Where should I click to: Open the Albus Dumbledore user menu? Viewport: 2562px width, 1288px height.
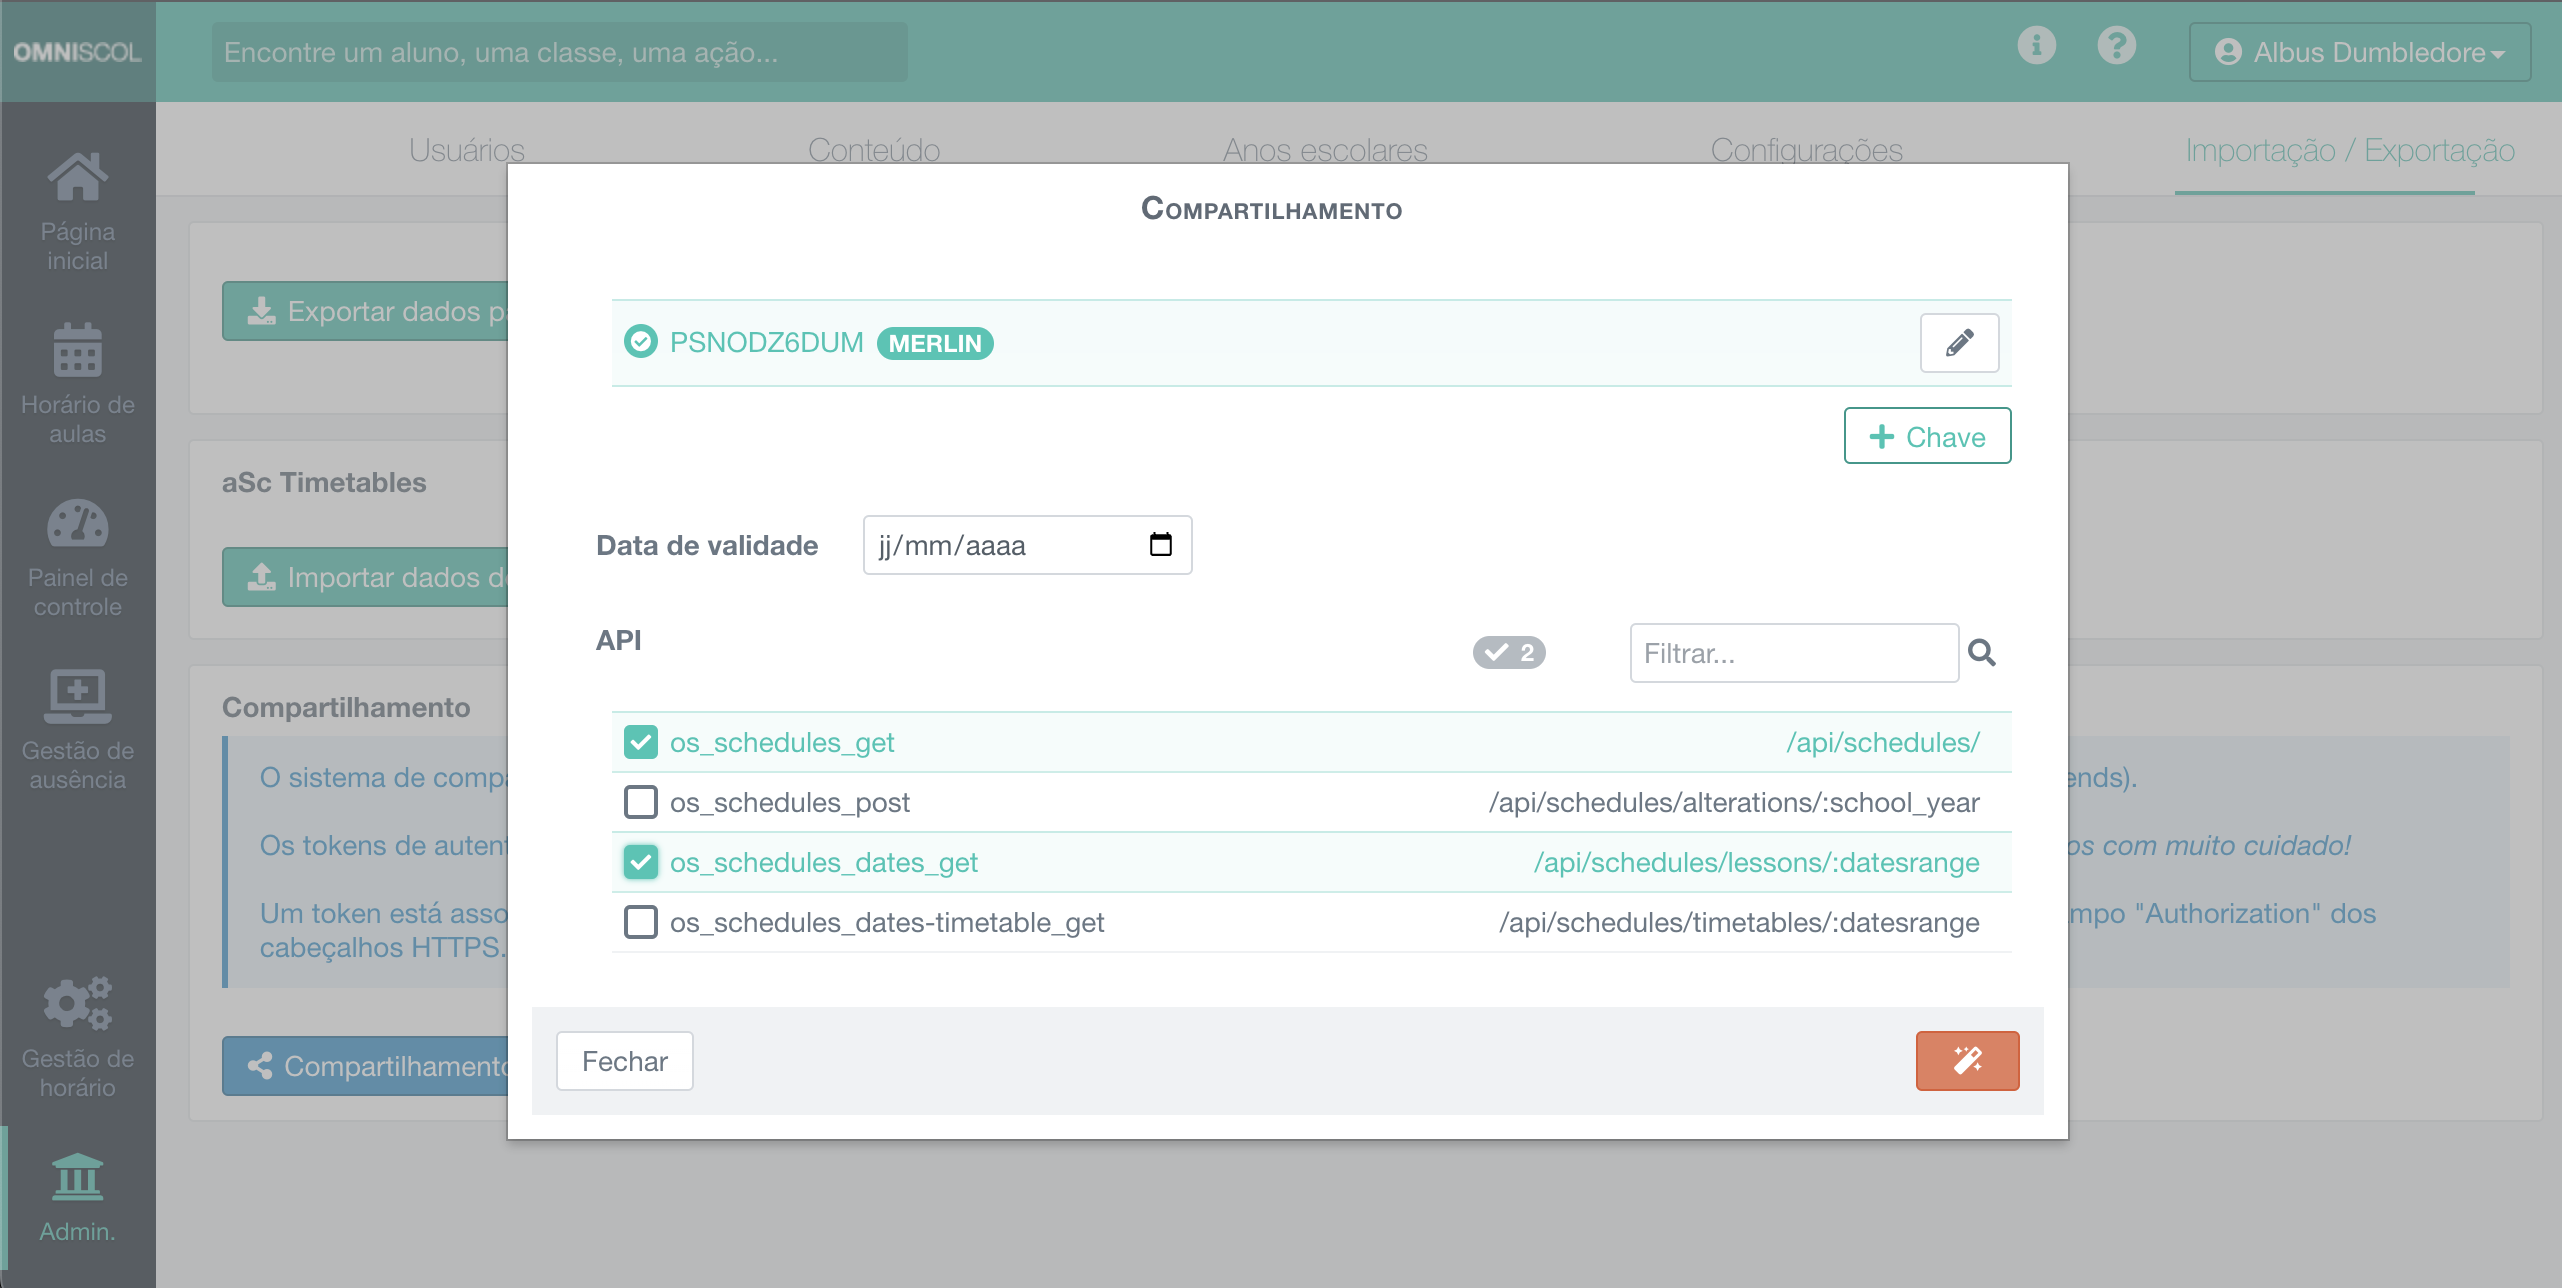2359,52
